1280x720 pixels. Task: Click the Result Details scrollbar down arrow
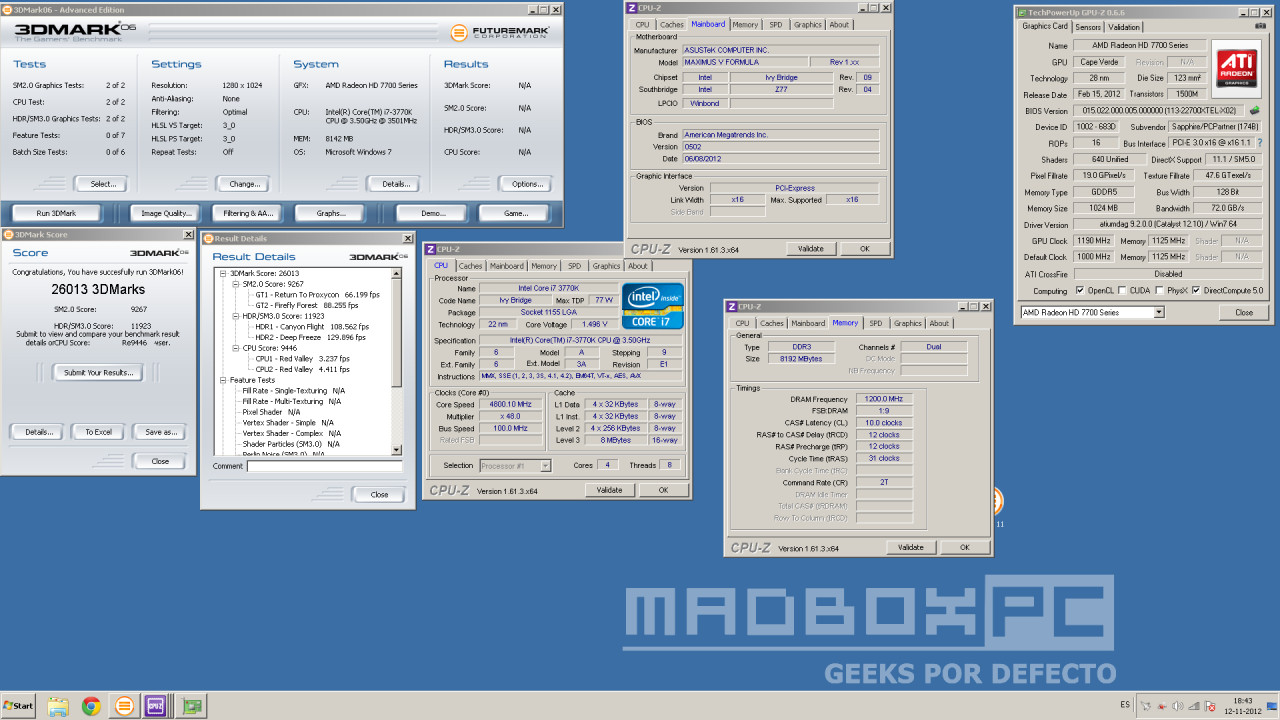pyautogui.click(x=397, y=451)
